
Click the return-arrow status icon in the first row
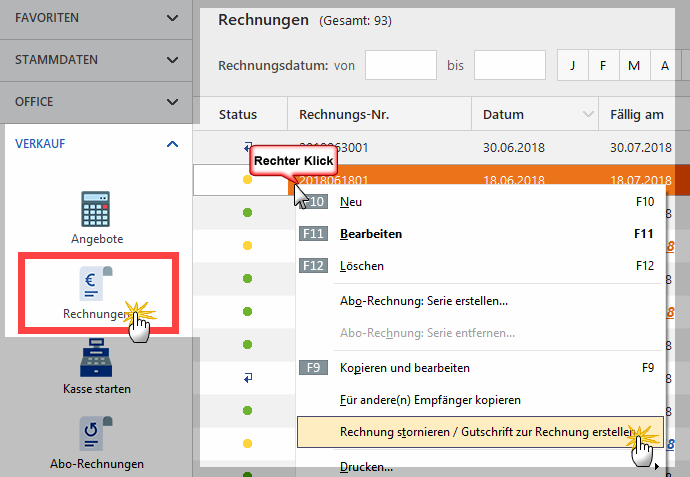click(x=248, y=146)
